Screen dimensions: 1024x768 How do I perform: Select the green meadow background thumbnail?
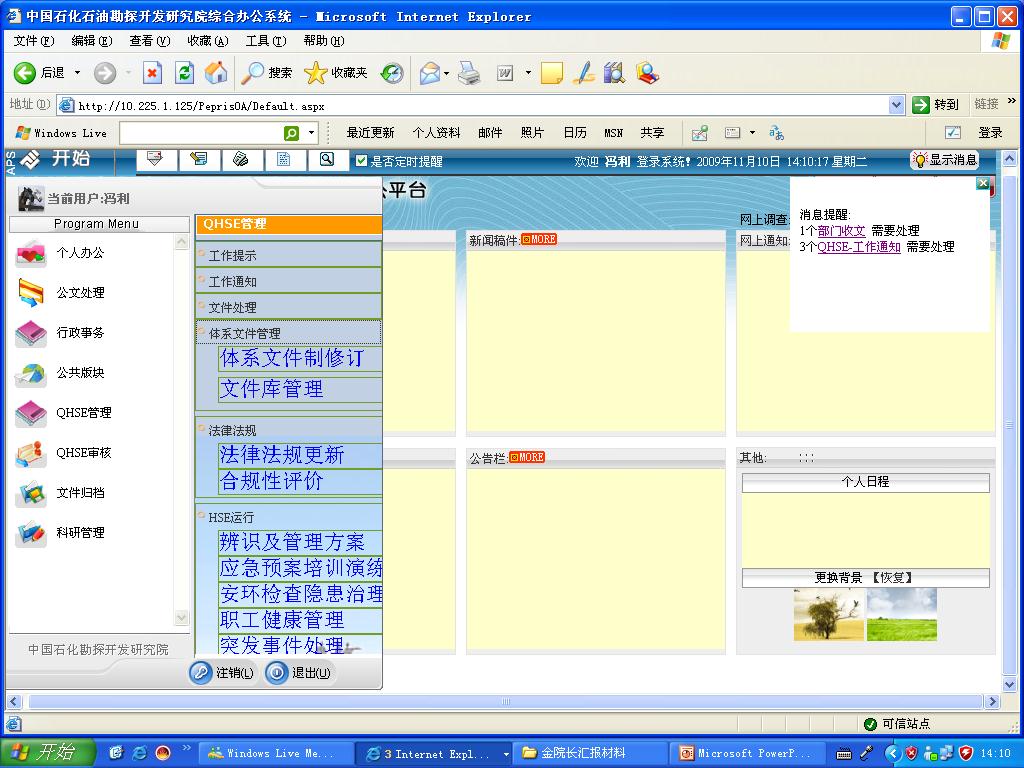coord(901,614)
